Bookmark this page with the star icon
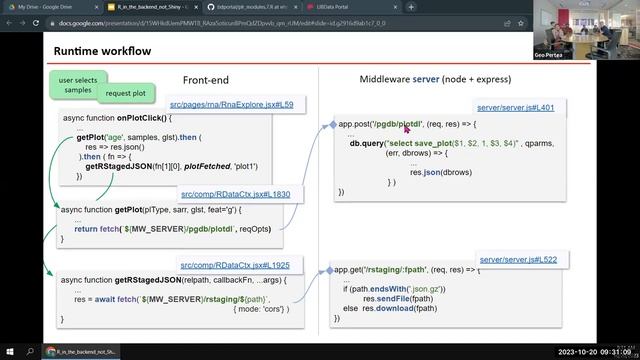Image resolution: width=640 pixels, height=360 pixels. pos(521,23)
